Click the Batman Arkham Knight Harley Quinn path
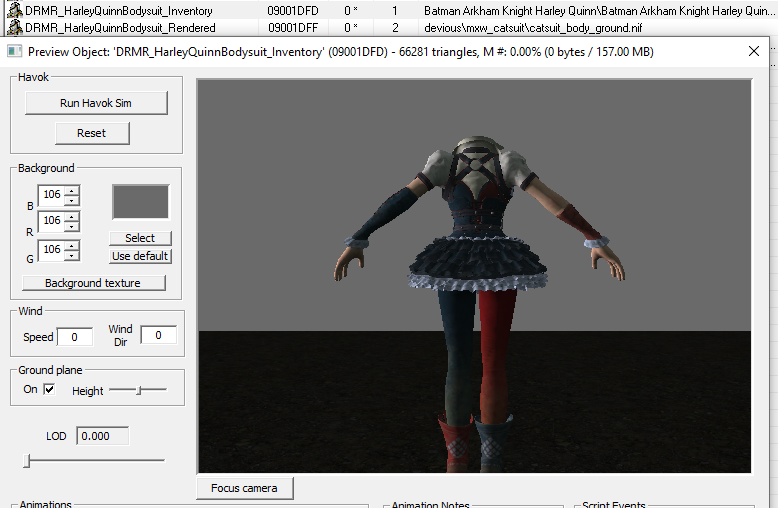The height and width of the screenshot is (508, 778). [598, 10]
